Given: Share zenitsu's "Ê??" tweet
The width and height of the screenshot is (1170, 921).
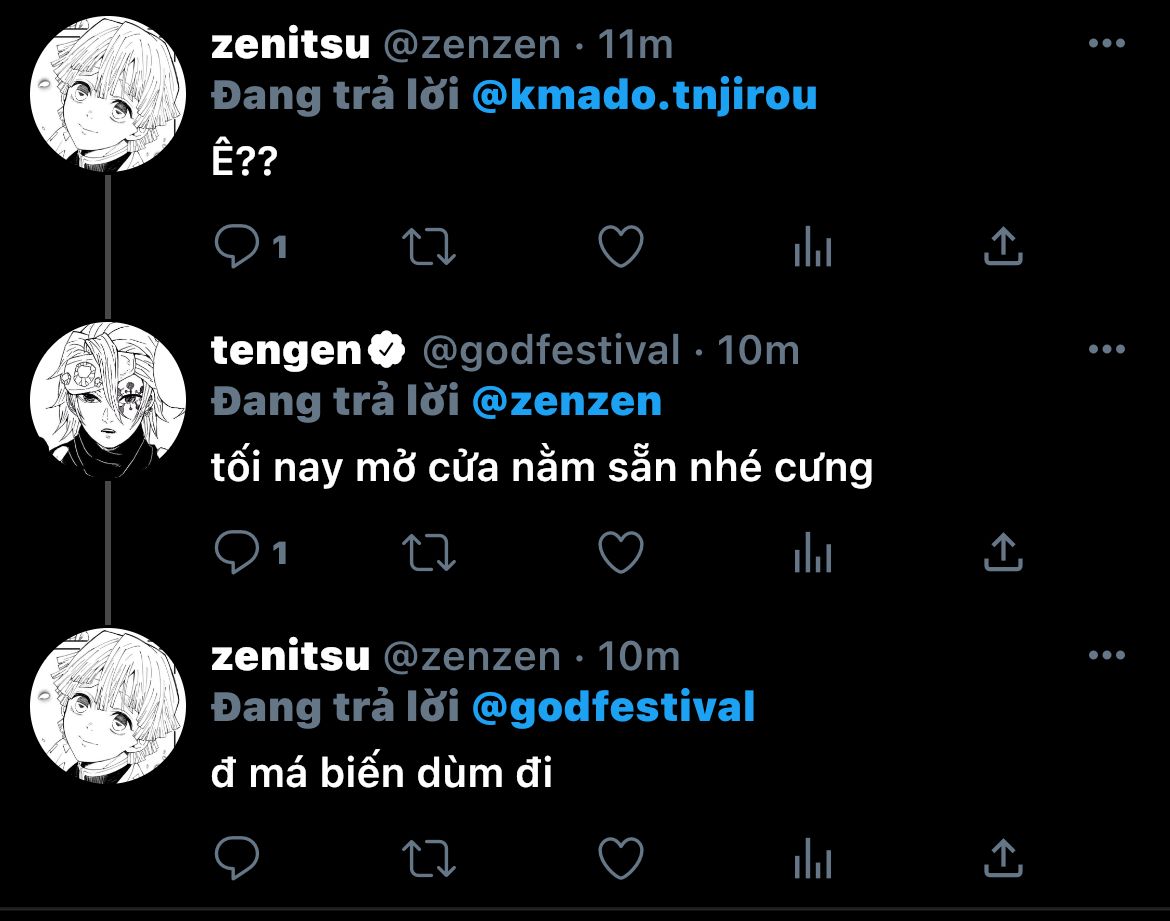Looking at the screenshot, I should (x=1003, y=247).
